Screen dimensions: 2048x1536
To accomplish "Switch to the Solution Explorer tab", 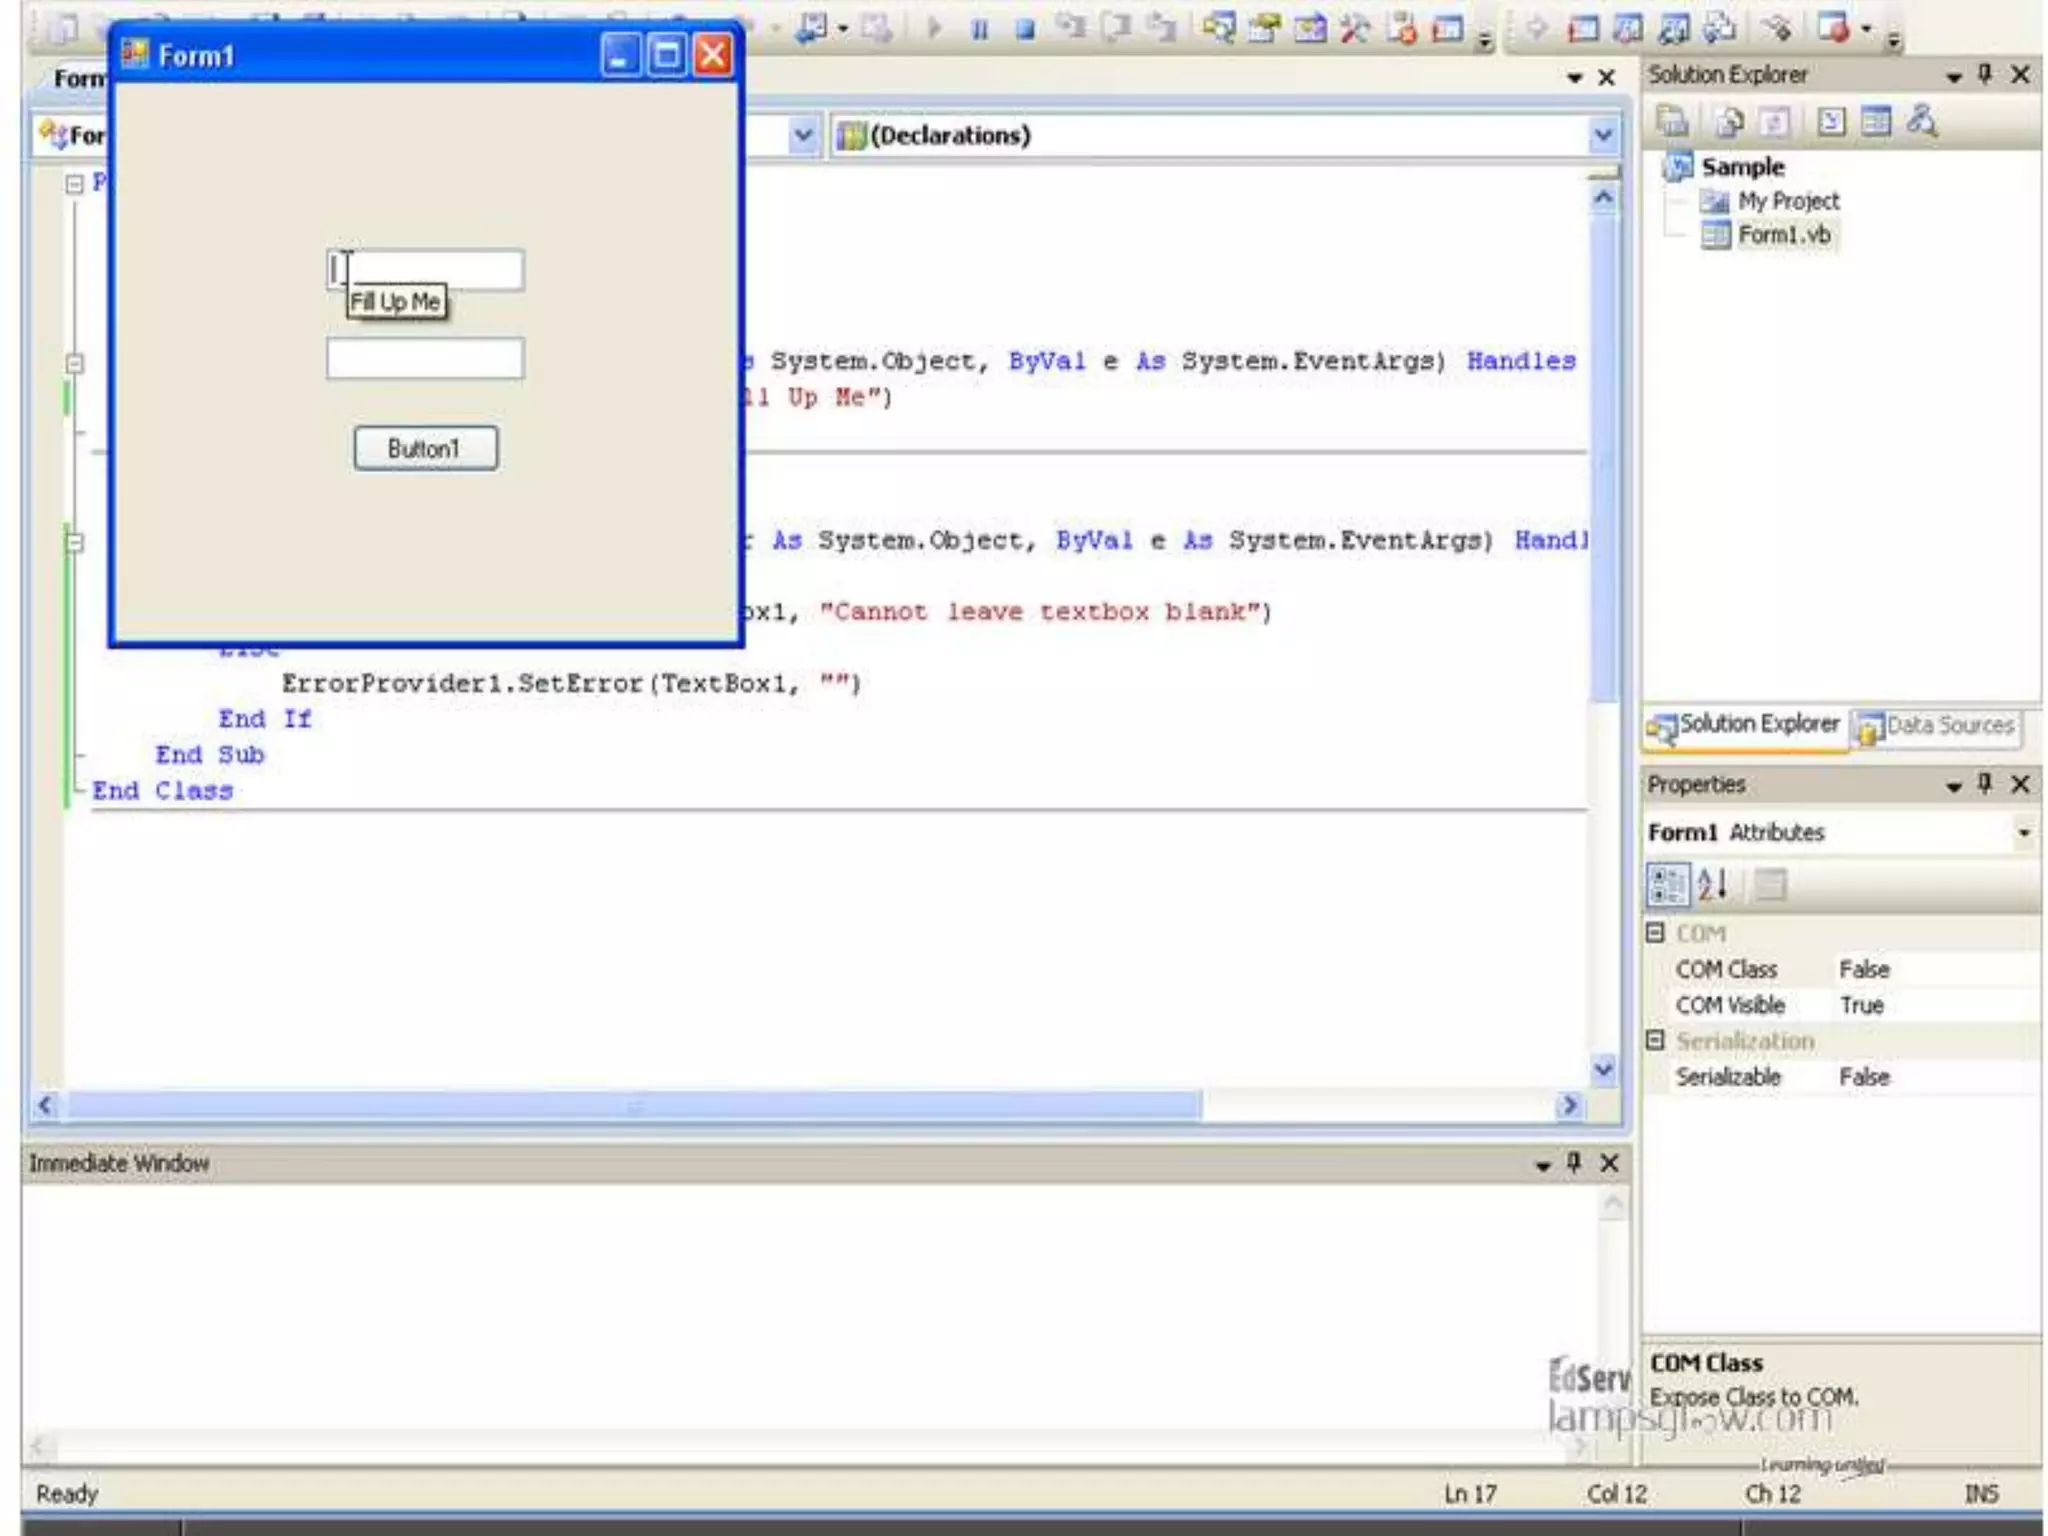I will (x=1745, y=725).
